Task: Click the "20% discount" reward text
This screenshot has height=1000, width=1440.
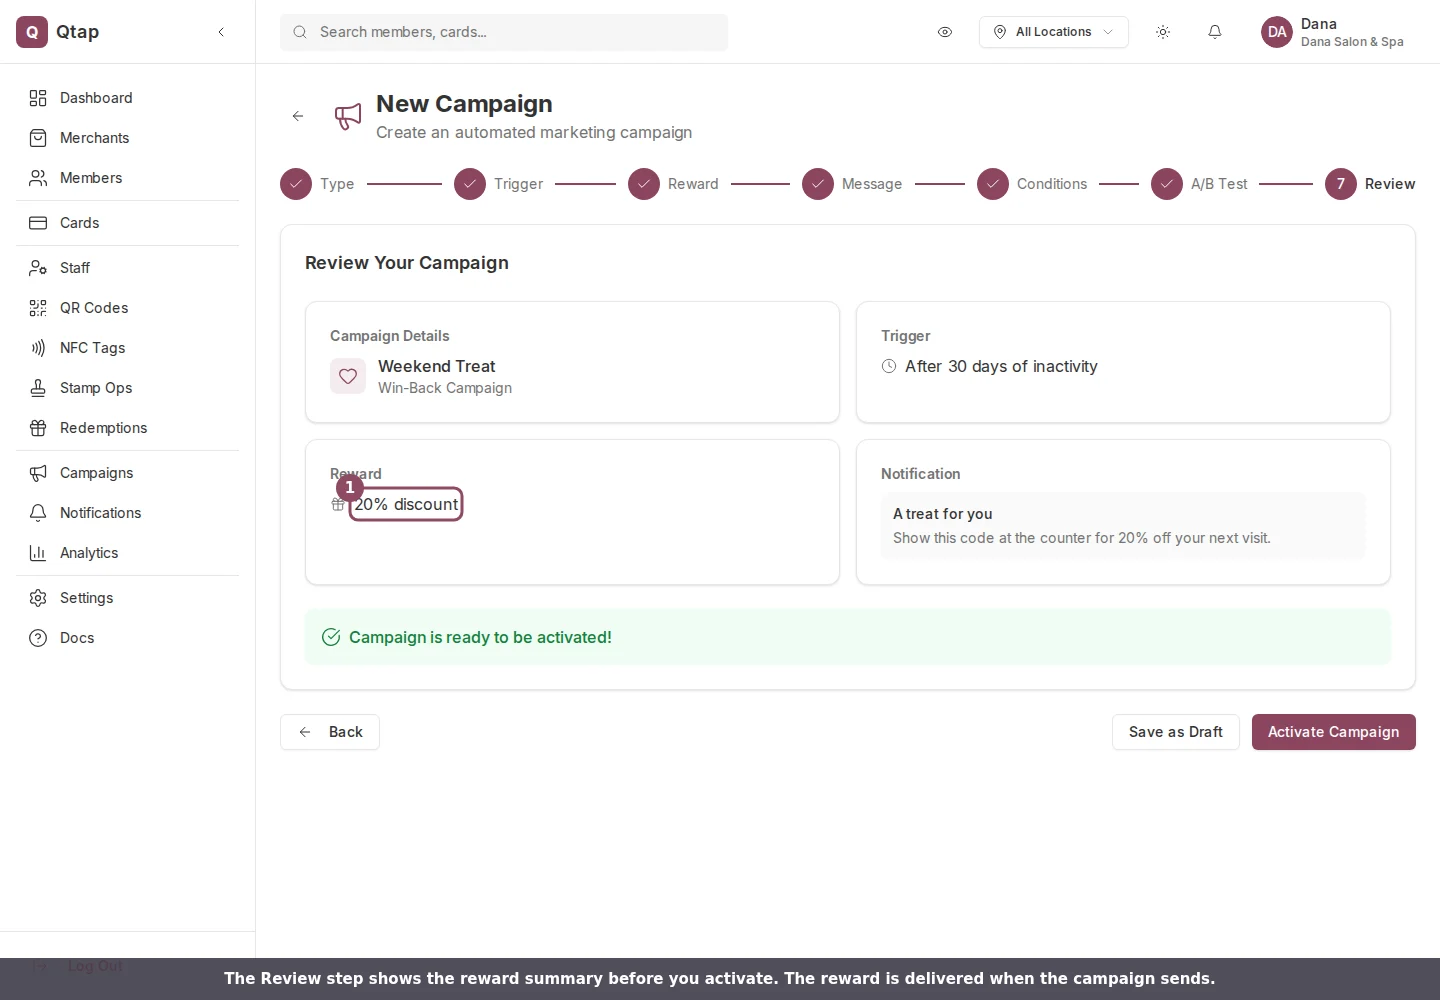Action: point(406,504)
